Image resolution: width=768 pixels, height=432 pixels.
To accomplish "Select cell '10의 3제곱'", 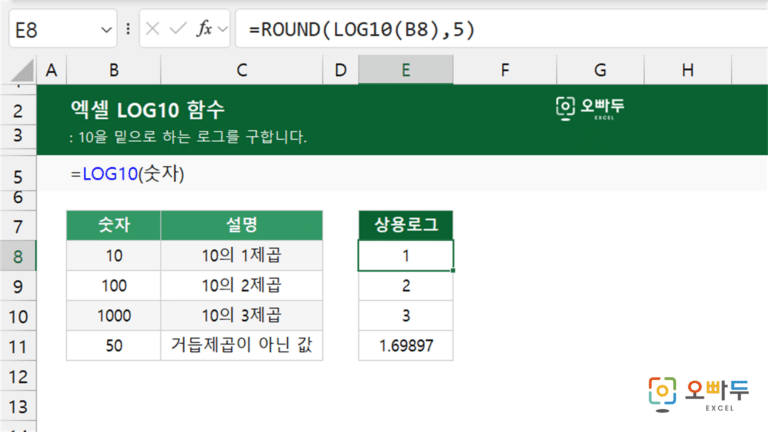I will coord(241,315).
